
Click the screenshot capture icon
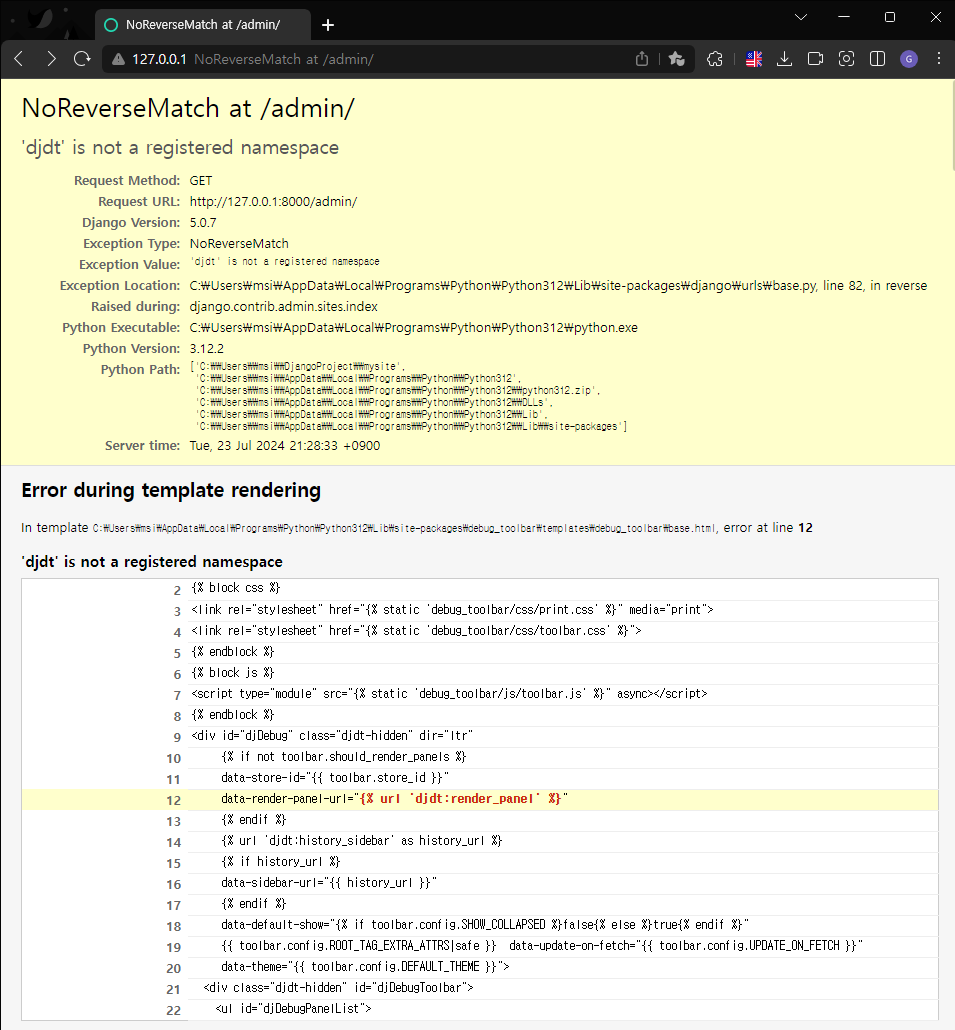tap(847, 59)
